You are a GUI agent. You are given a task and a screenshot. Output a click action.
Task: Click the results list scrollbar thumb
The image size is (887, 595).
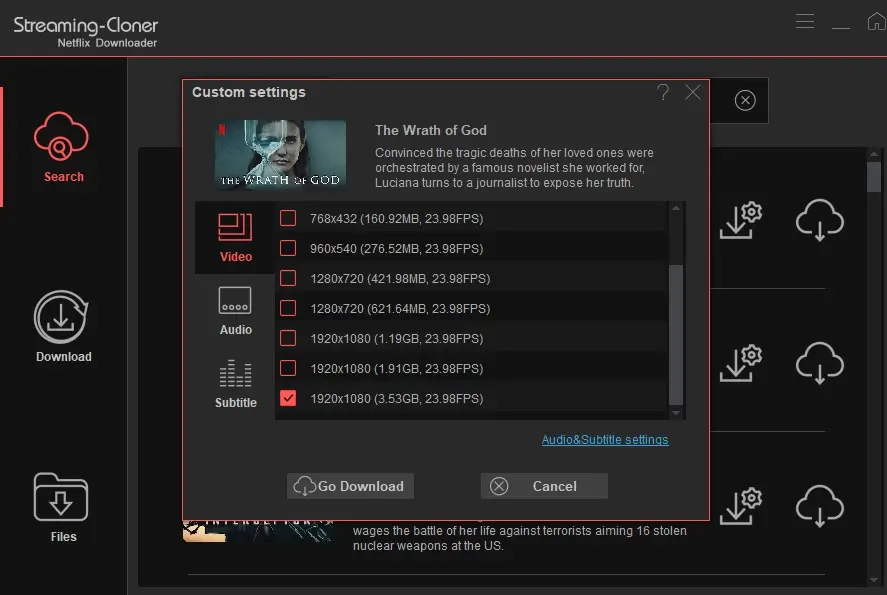point(874,177)
